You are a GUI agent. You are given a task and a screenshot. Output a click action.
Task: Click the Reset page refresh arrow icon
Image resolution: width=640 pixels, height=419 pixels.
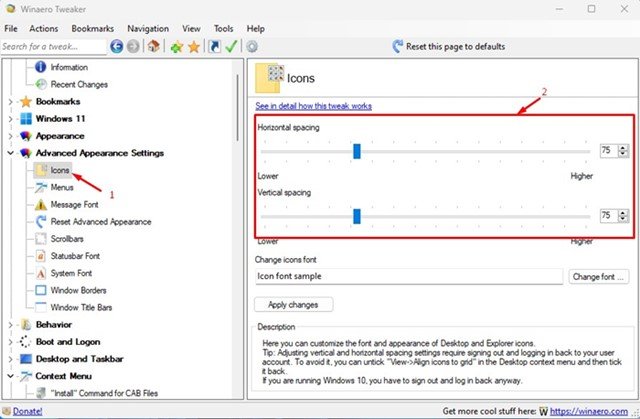(397, 46)
